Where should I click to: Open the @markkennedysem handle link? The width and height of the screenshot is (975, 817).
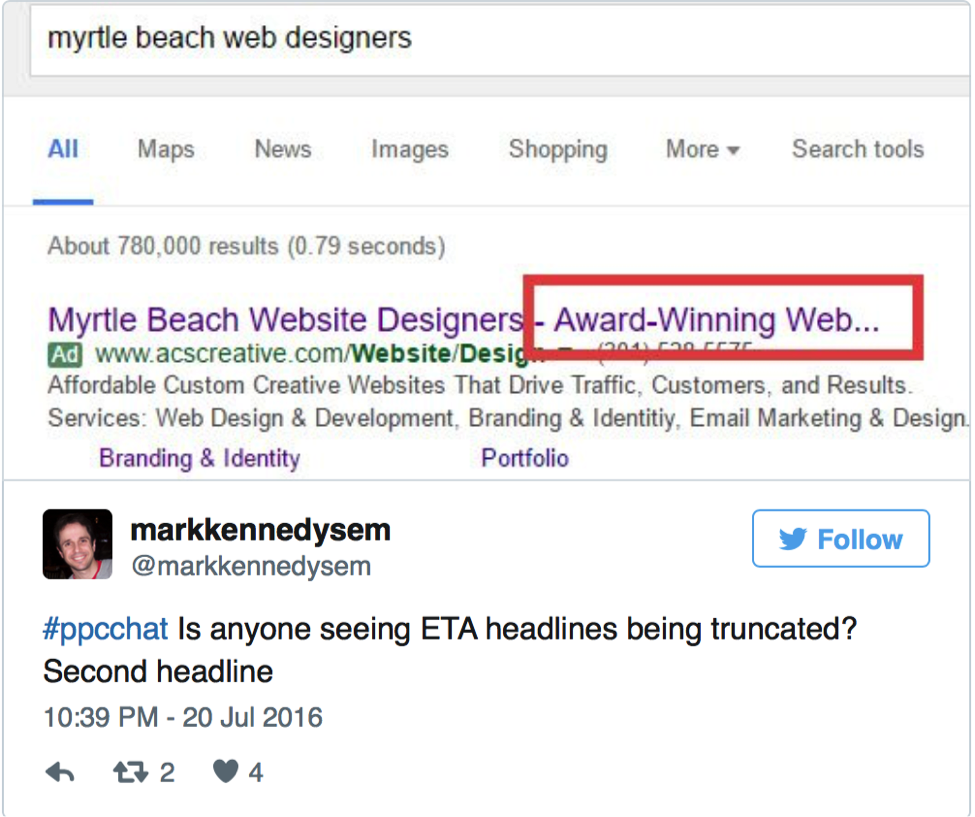251,566
